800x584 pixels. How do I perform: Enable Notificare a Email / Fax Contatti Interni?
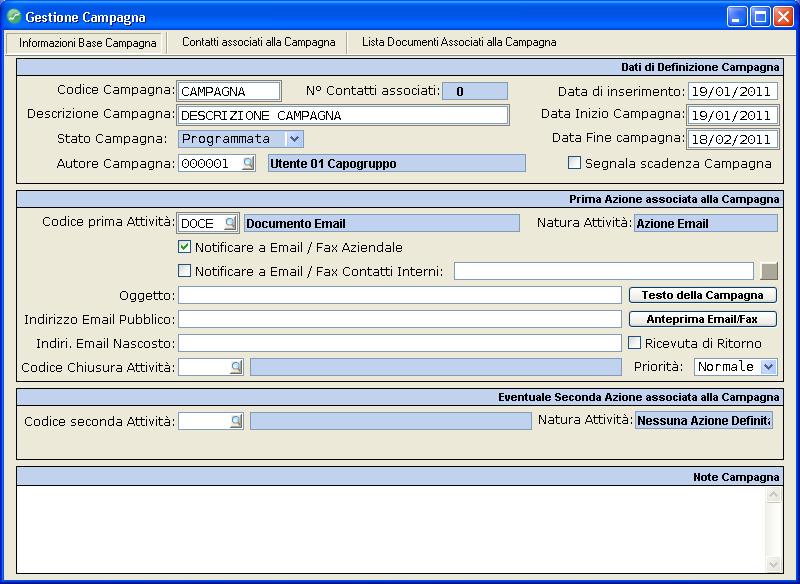click(x=184, y=271)
